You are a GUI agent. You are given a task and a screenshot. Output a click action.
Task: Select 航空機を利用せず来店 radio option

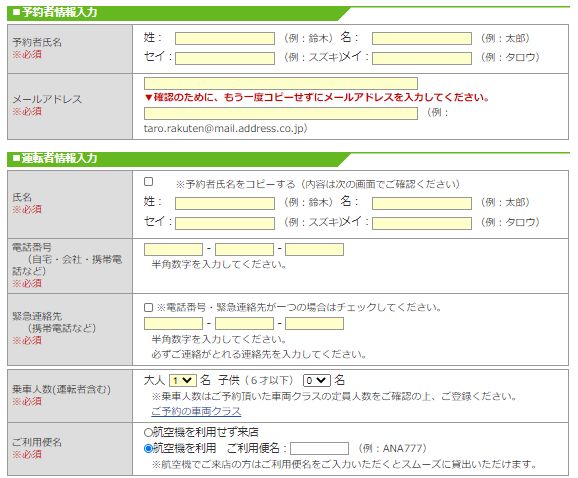coord(148,432)
